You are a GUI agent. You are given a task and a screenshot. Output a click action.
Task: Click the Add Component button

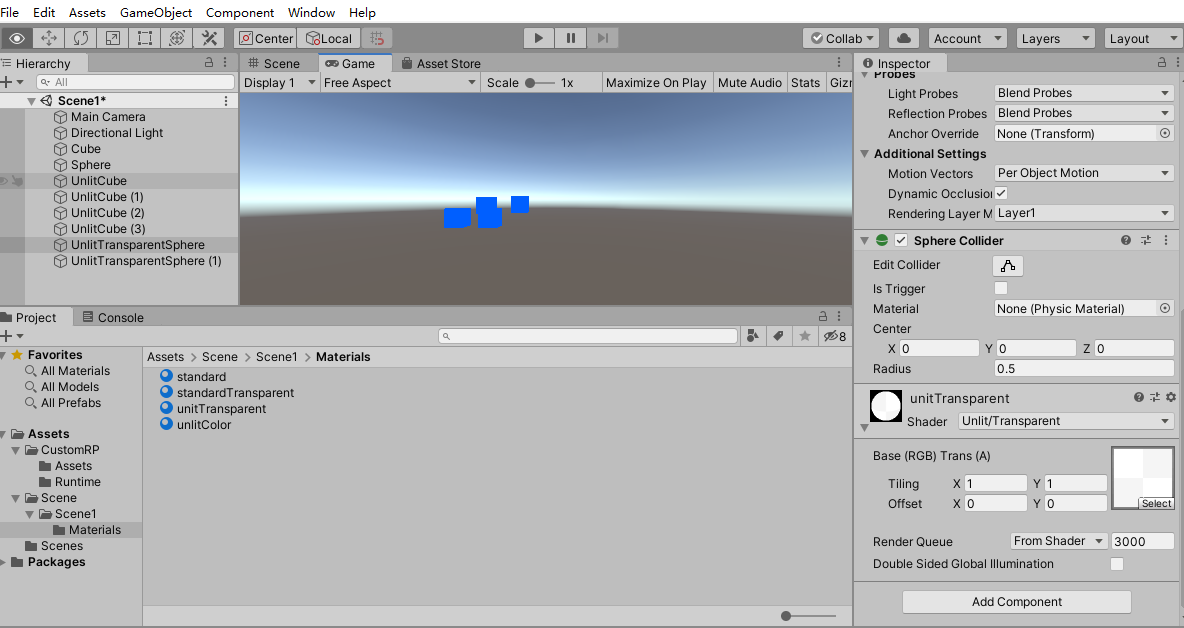point(1016,602)
